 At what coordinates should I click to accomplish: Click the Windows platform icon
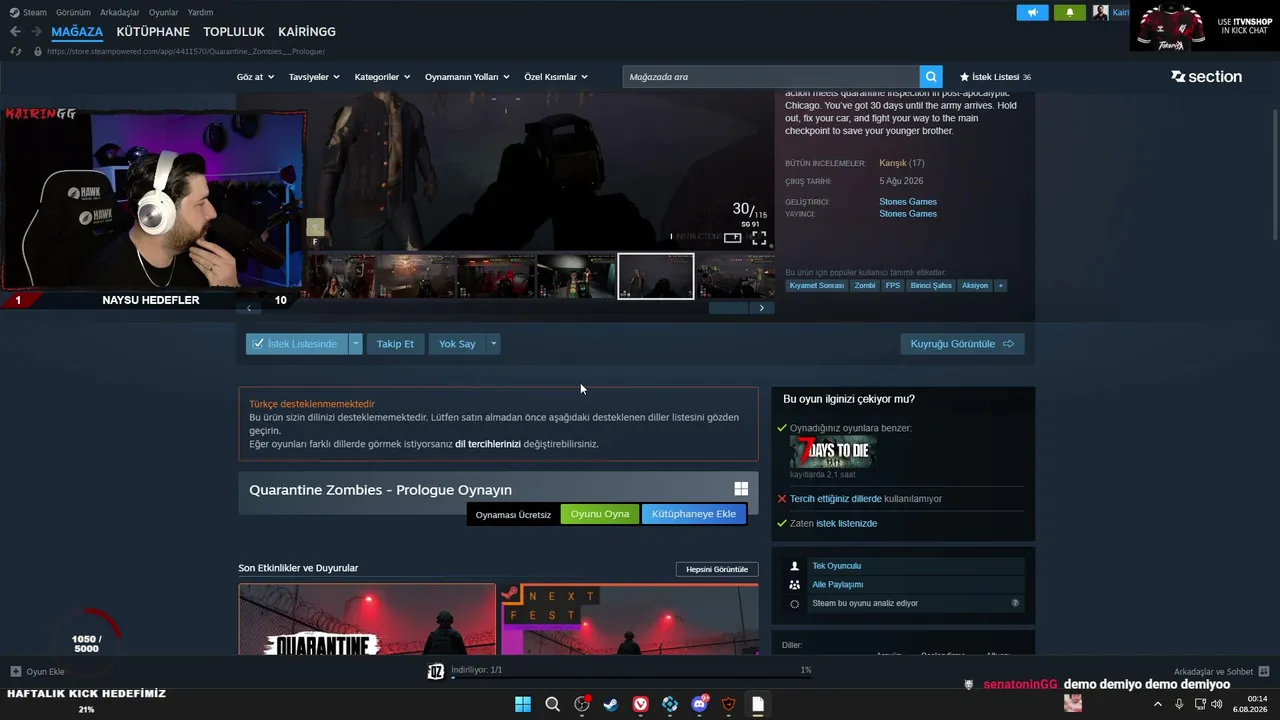click(741, 489)
